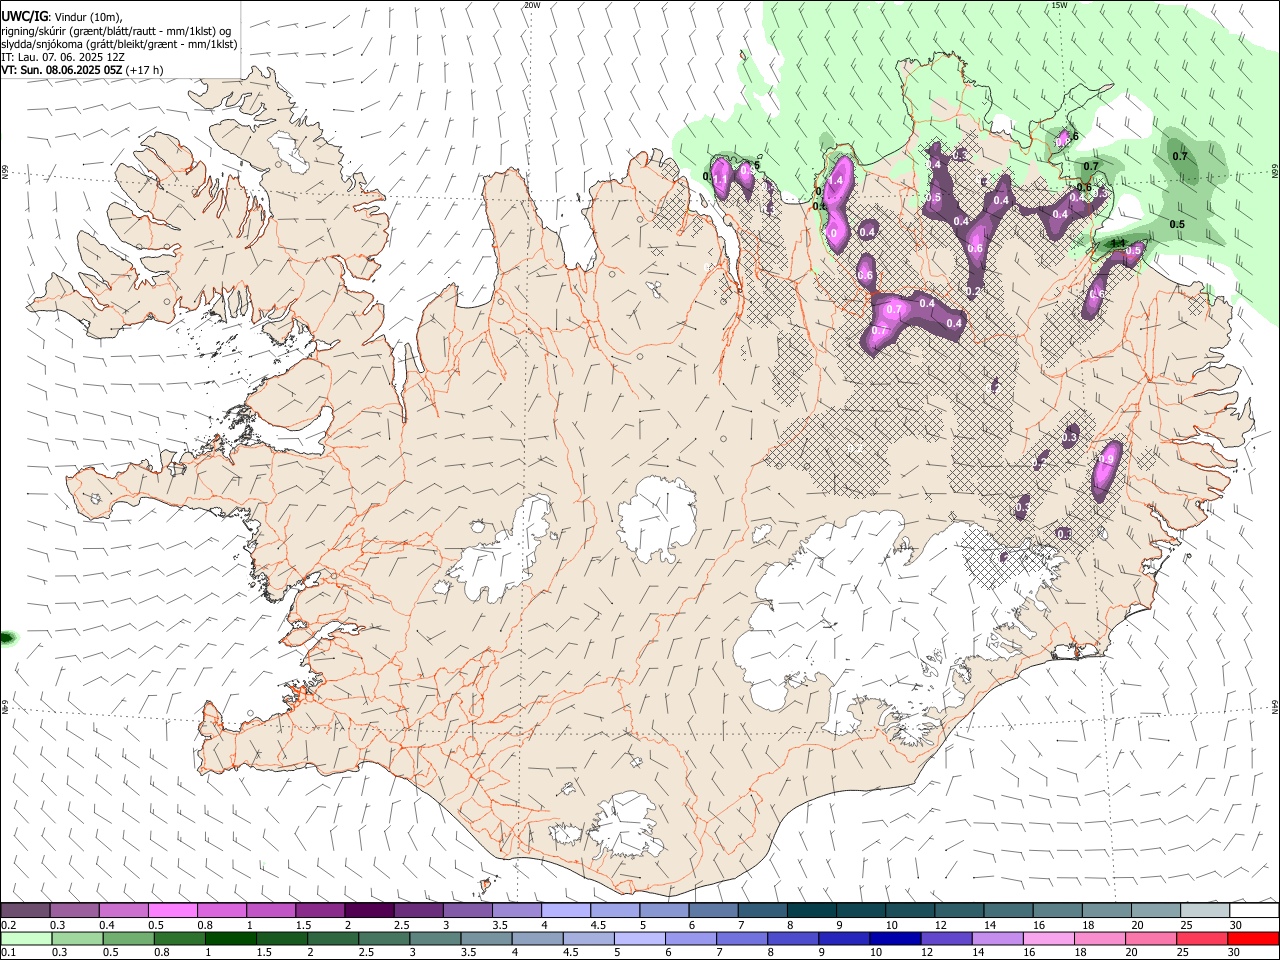Click the 1.4 snow value on the map
The image size is (1280, 960).
click(837, 180)
